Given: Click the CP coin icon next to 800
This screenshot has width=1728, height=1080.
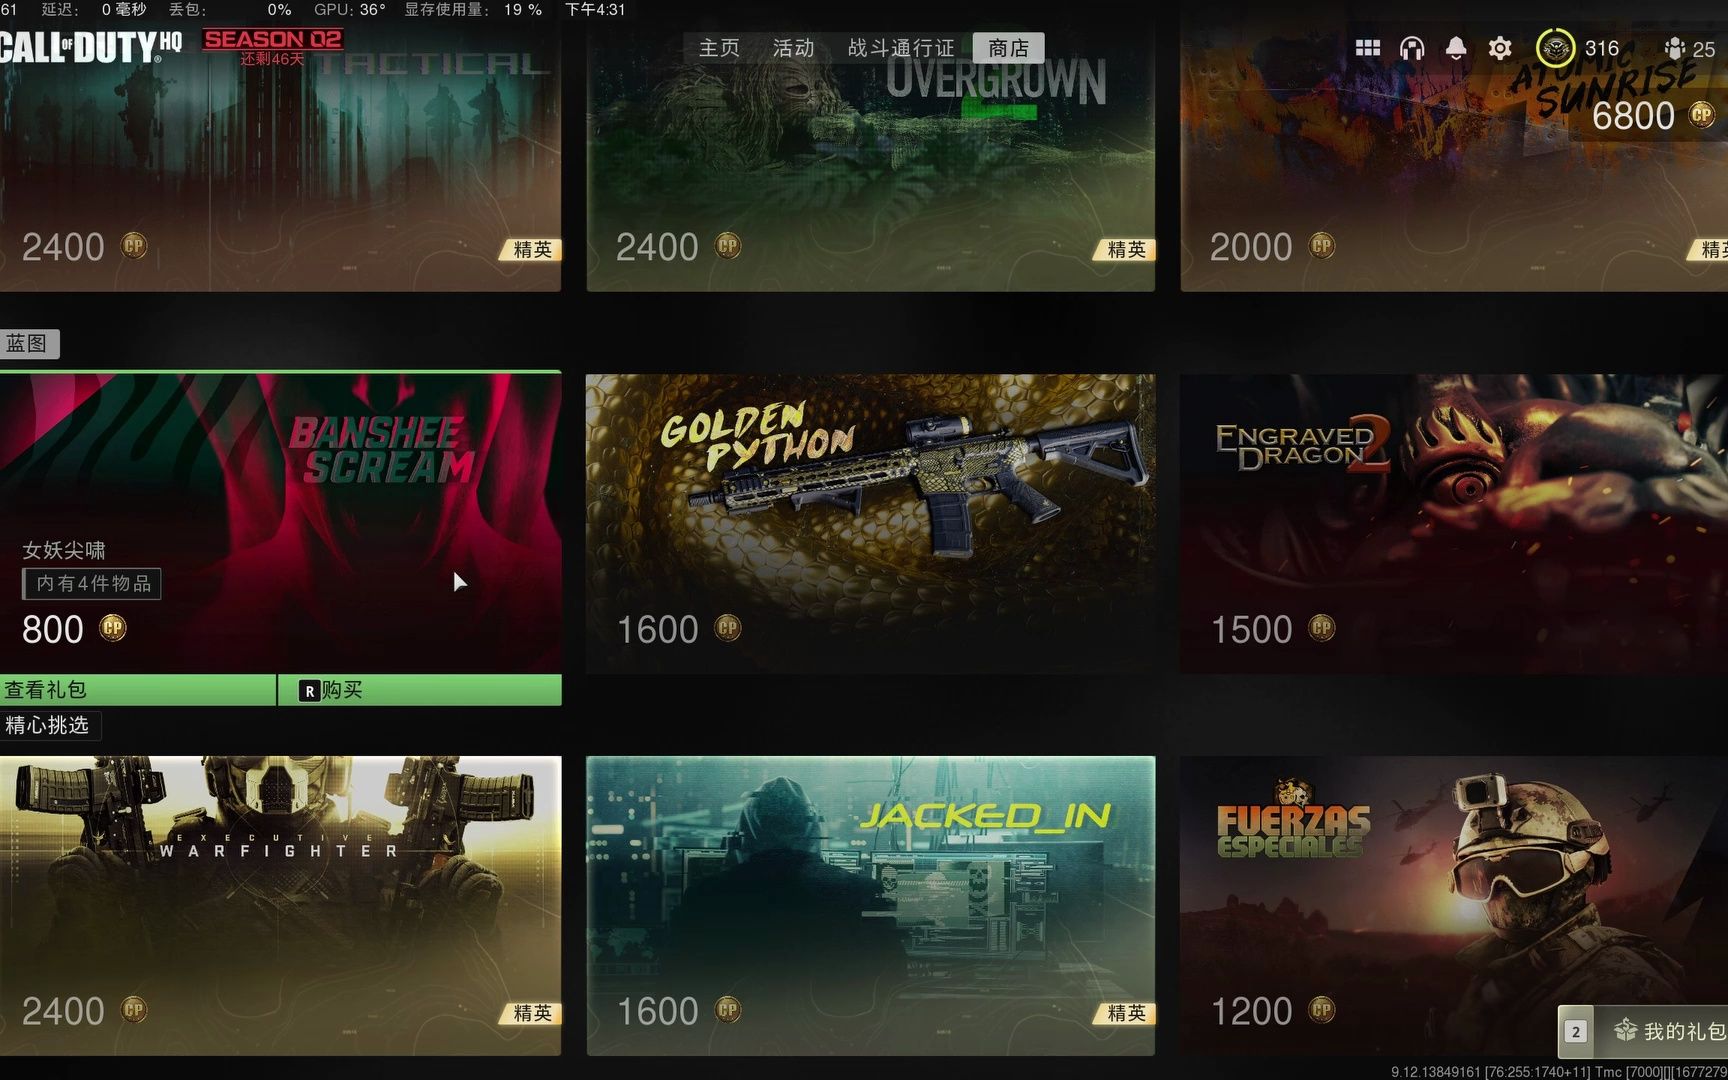Looking at the screenshot, I should pos(112,628).
